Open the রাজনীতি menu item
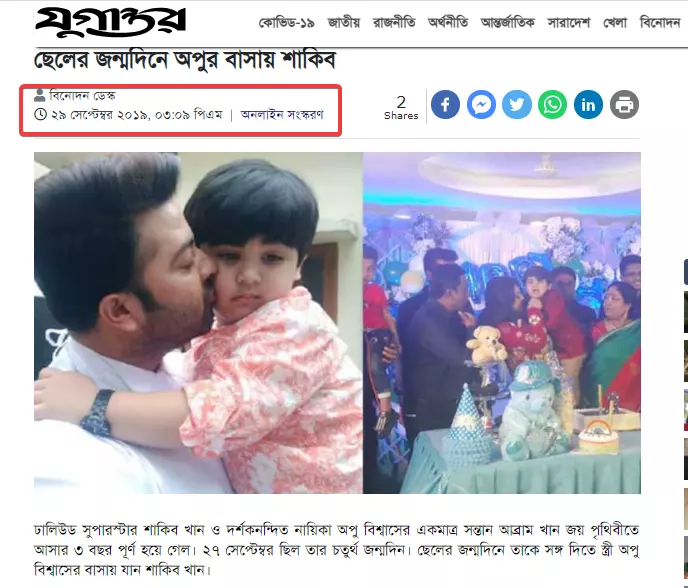The width and height of the screenshot is (688, 588). pyautogui.click(x=394, y=22)
